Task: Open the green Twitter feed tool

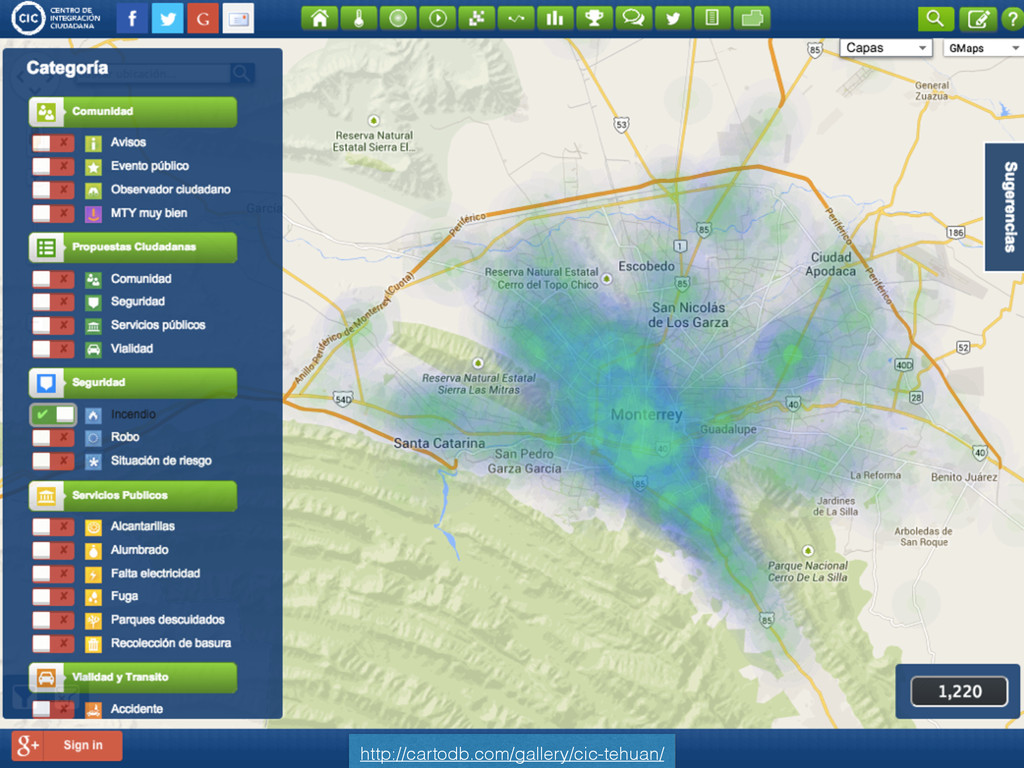Action: click(673, 18)
